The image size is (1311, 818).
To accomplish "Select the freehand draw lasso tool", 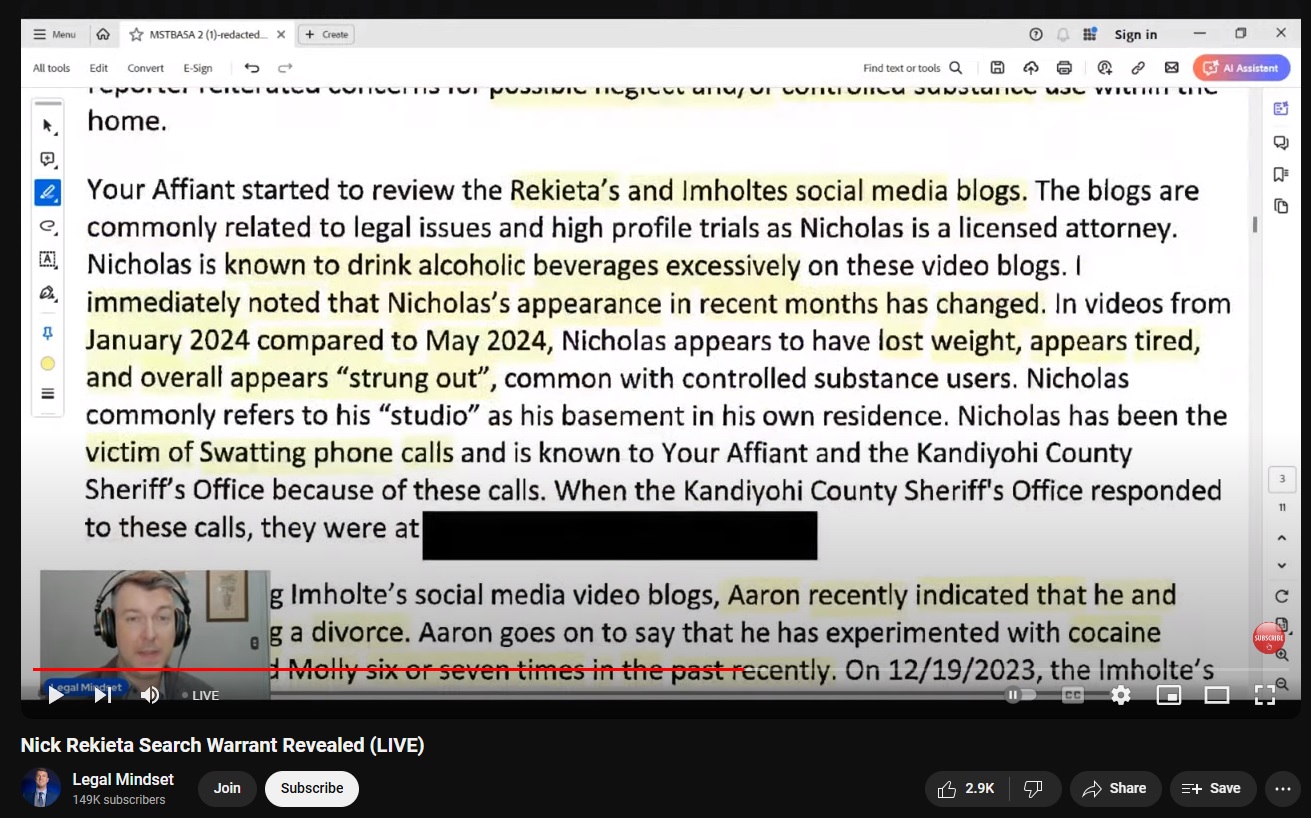I will click(x=47, y=226).
